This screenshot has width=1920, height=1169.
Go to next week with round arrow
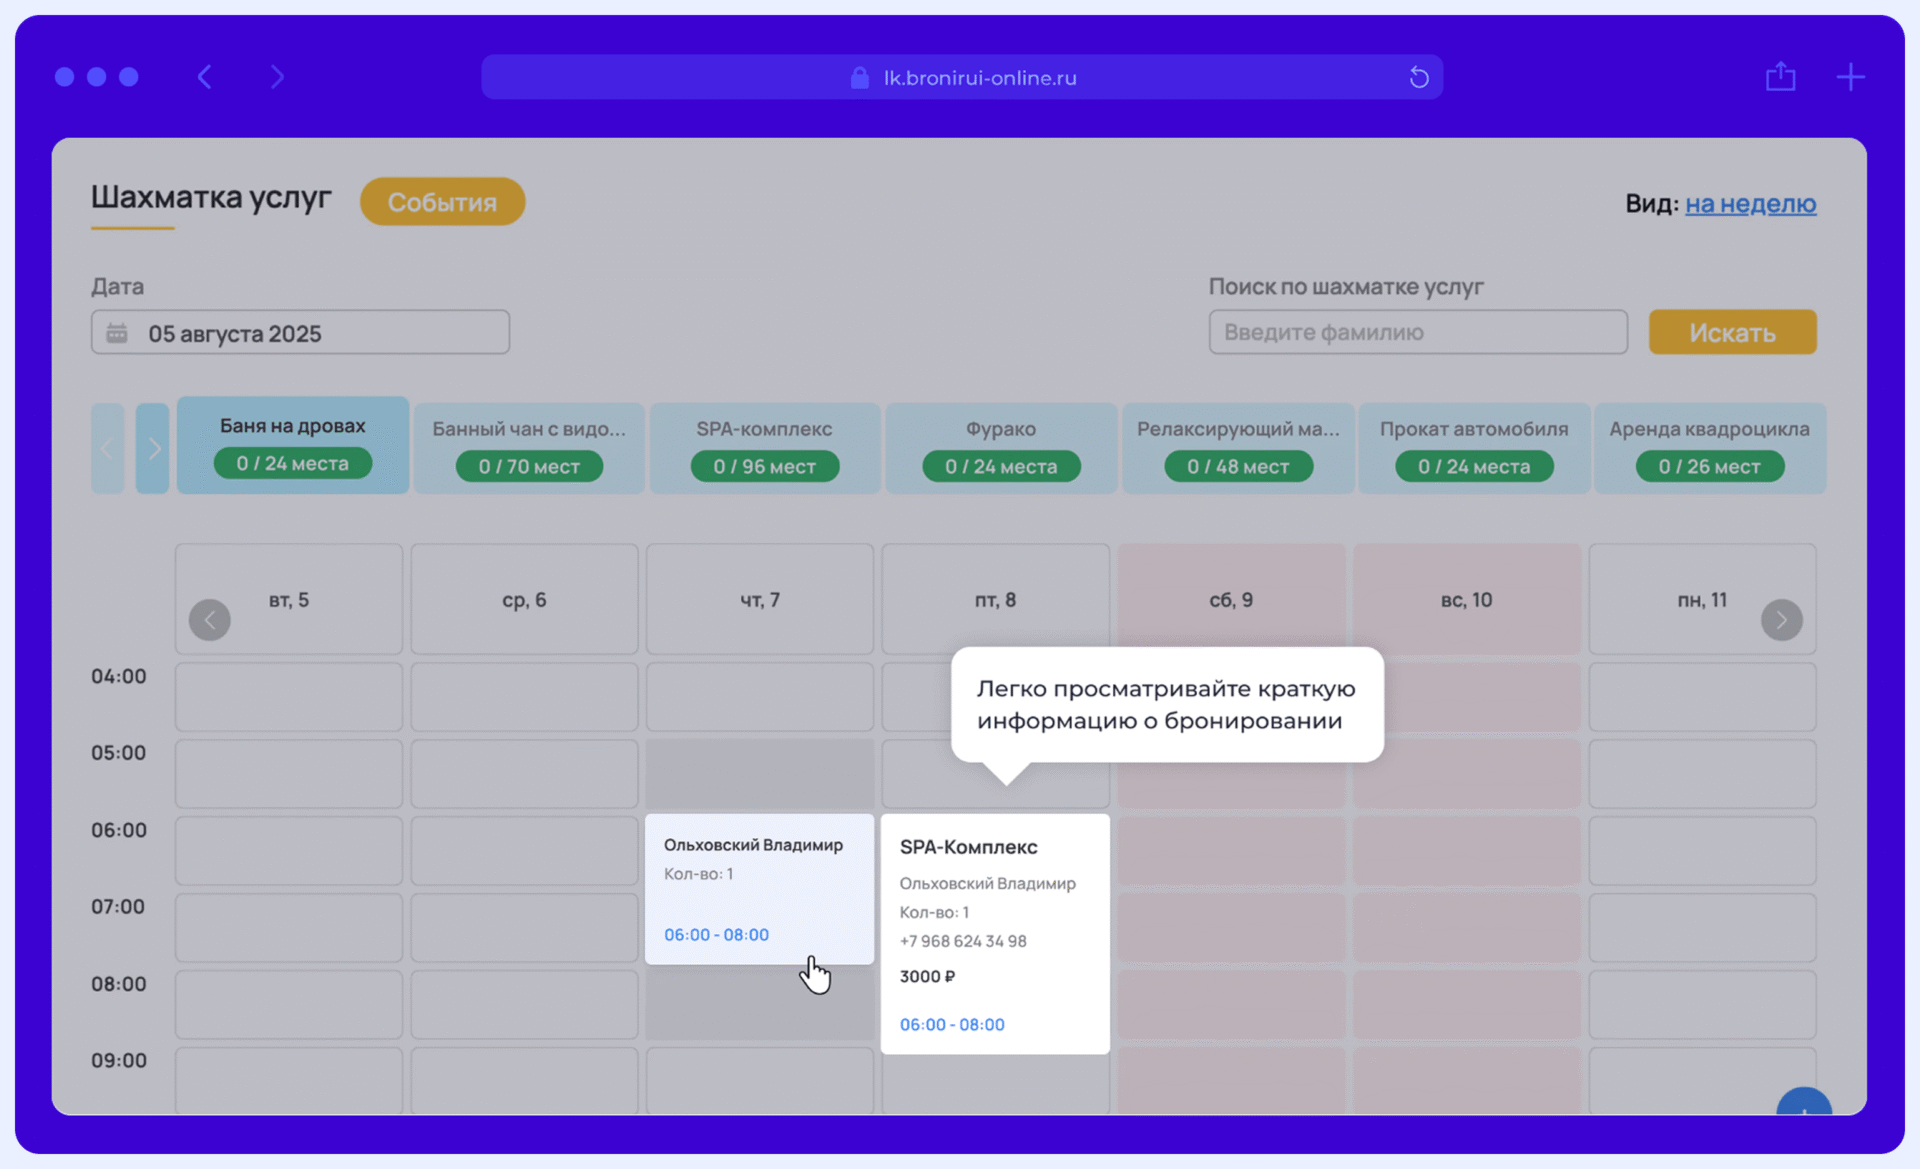[x=1781, y=620]
